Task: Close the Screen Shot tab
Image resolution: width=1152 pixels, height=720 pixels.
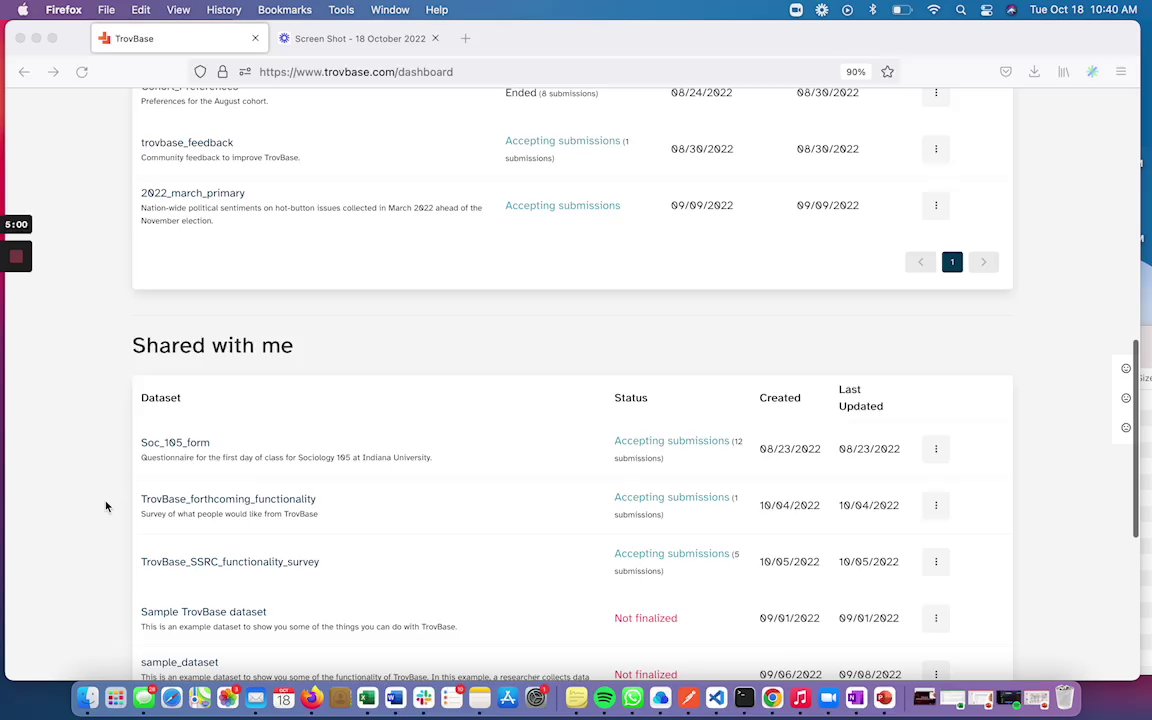Action: pyautogui.click(x=435, y=38)
